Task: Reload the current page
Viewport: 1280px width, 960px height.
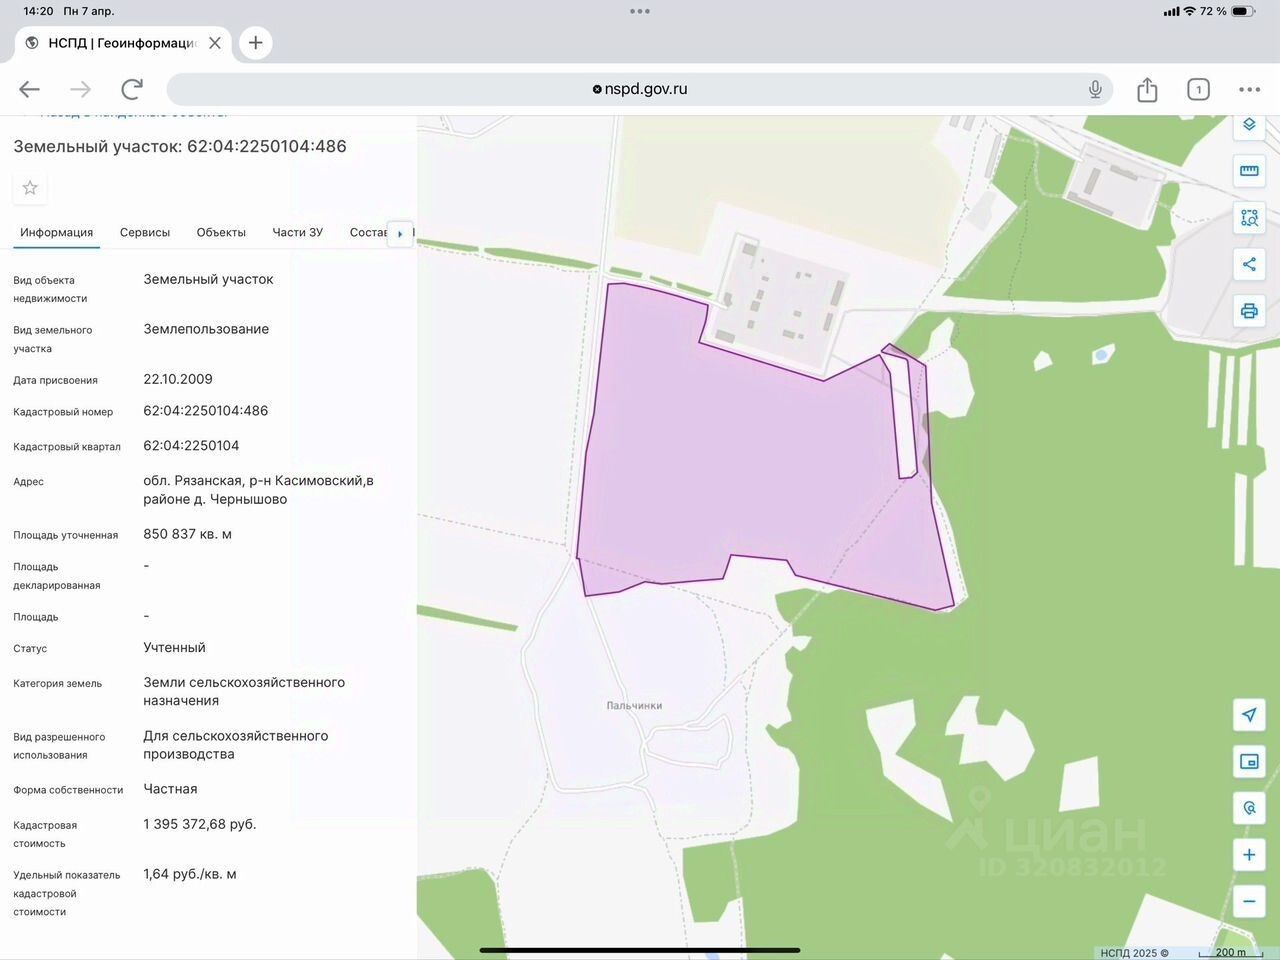Action: tap(132, 89)
